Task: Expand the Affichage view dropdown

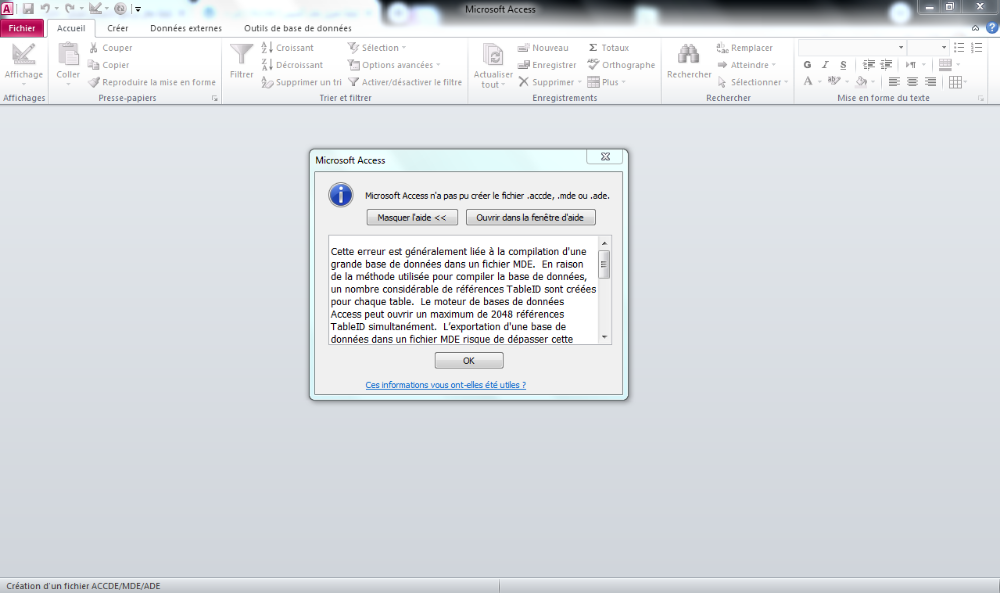Action: (23, 84)
